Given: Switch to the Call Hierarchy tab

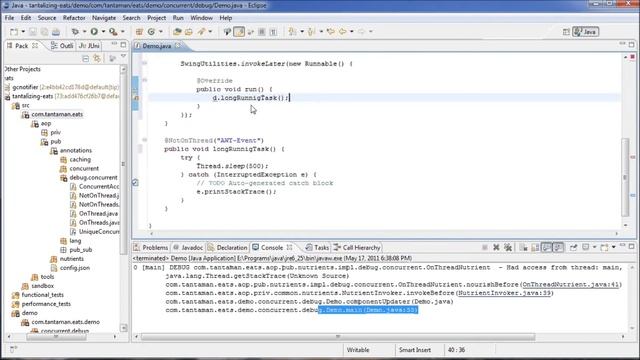Looking at the screenshot, I should click(357, 247).
